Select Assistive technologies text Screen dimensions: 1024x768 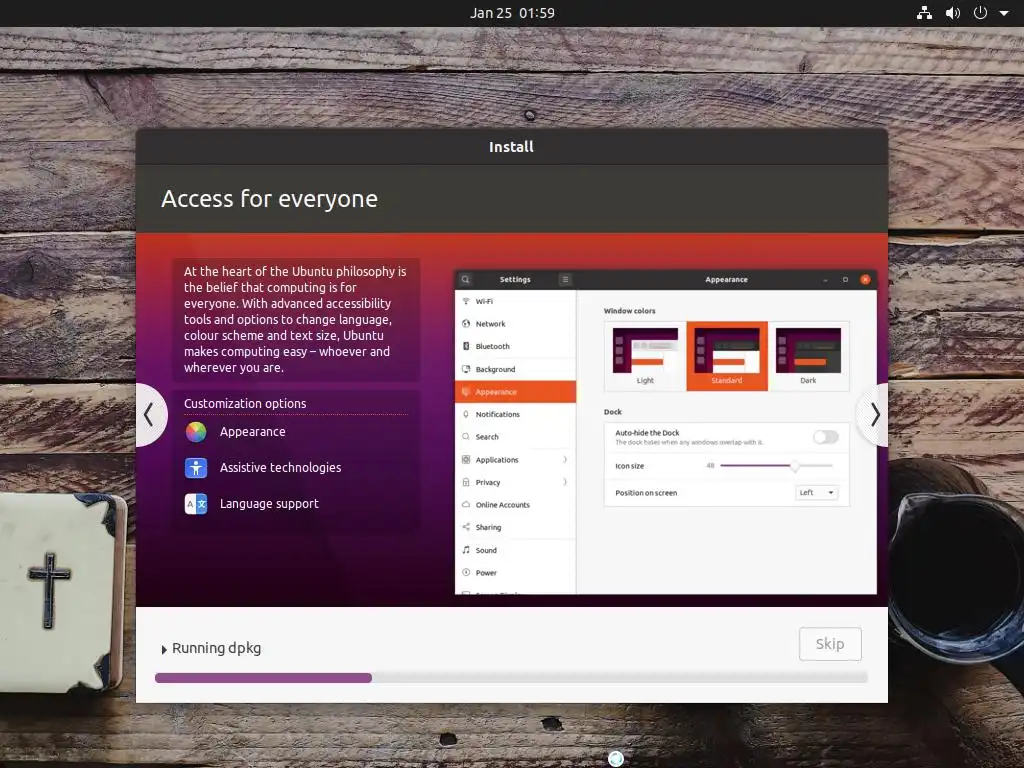(280, 468)
